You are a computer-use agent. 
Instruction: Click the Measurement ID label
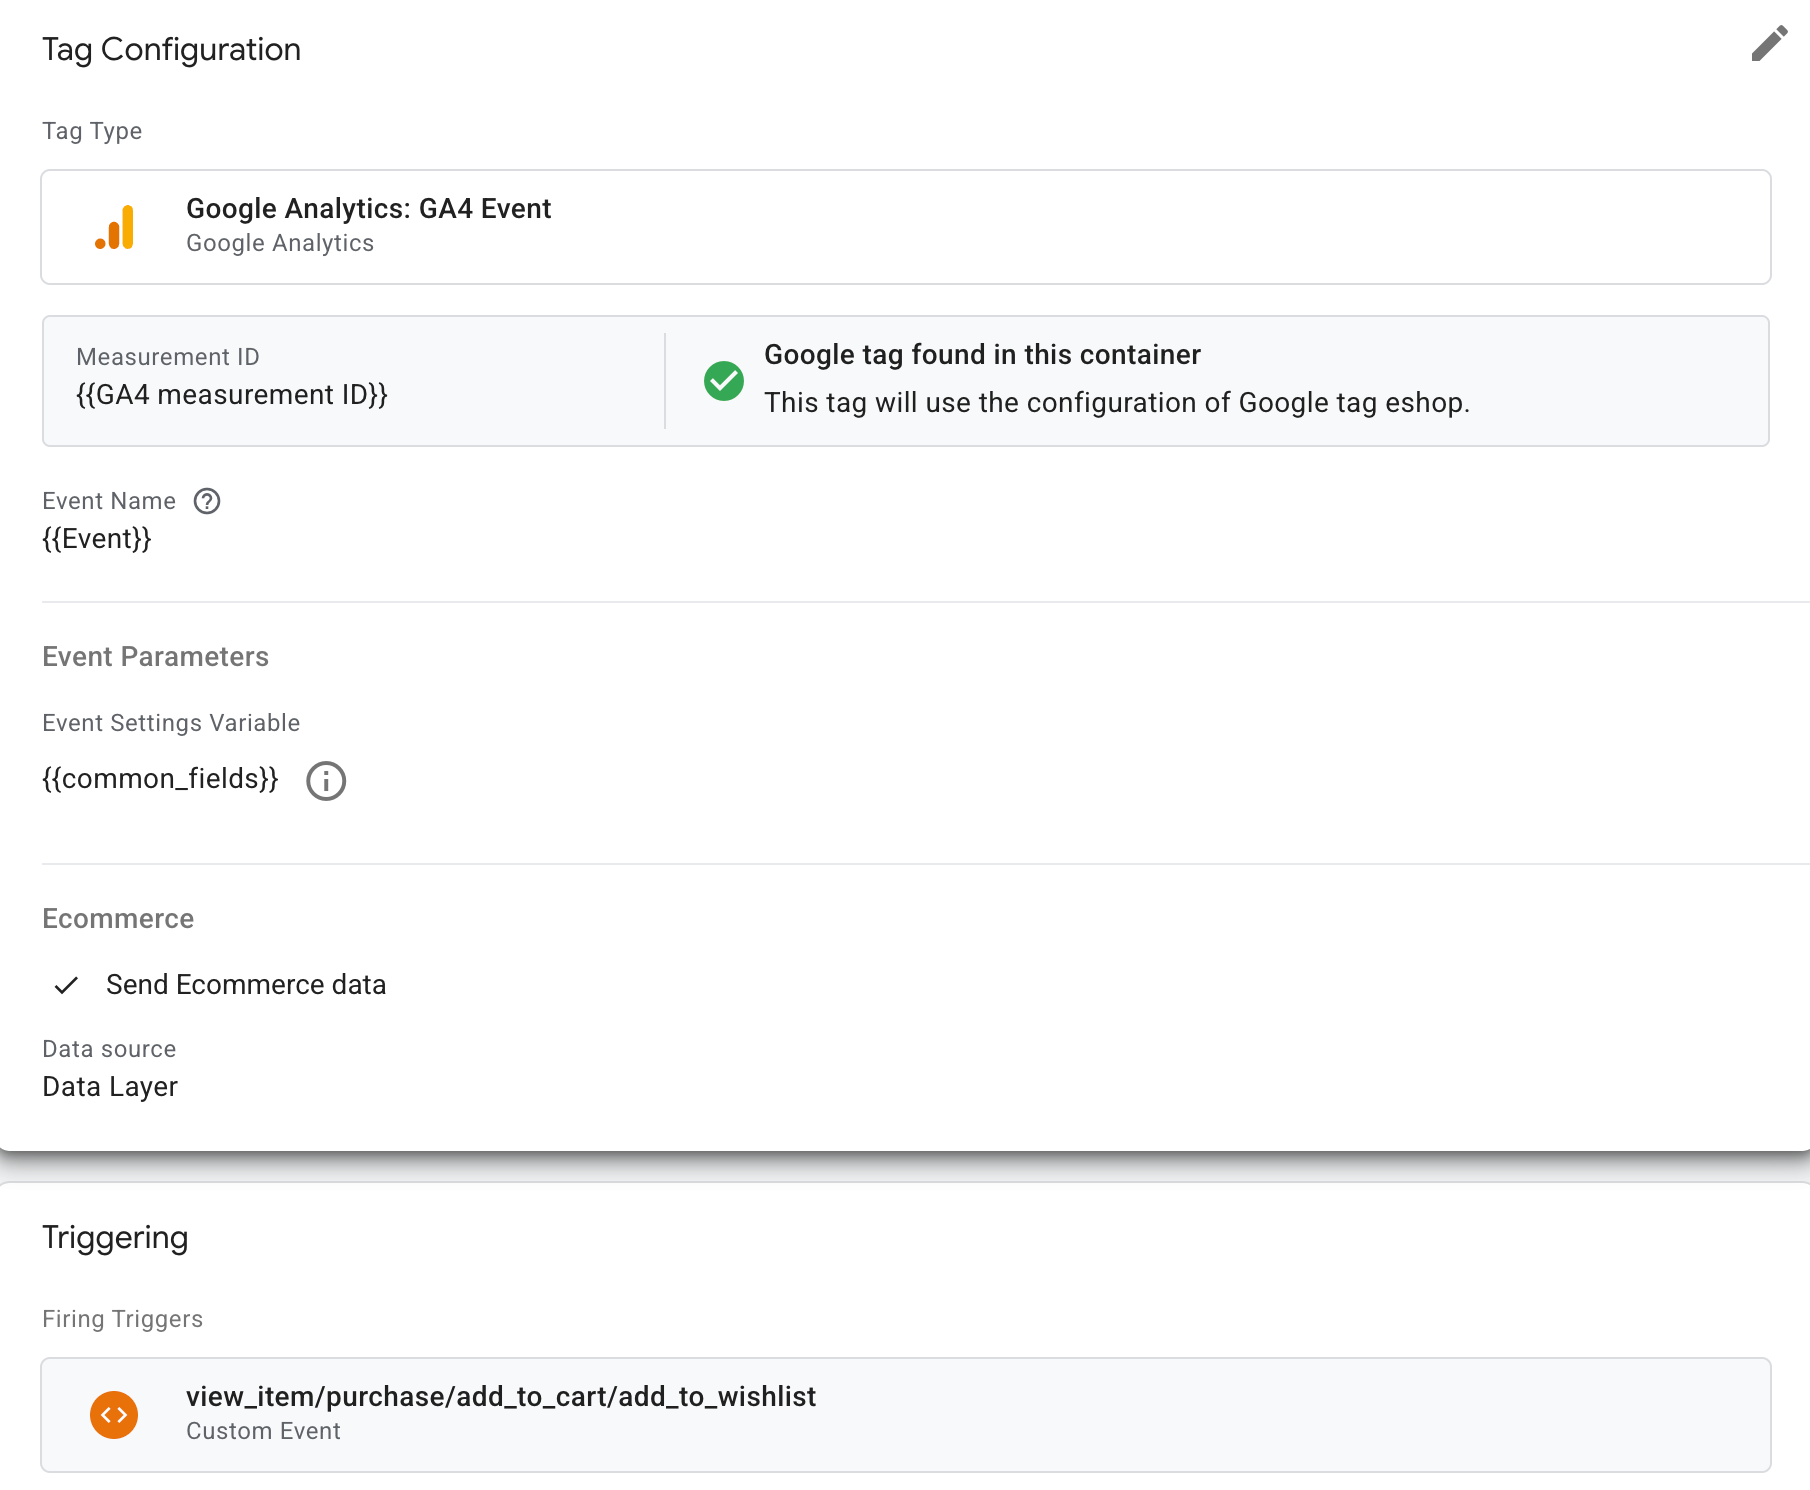coord(168,357)
